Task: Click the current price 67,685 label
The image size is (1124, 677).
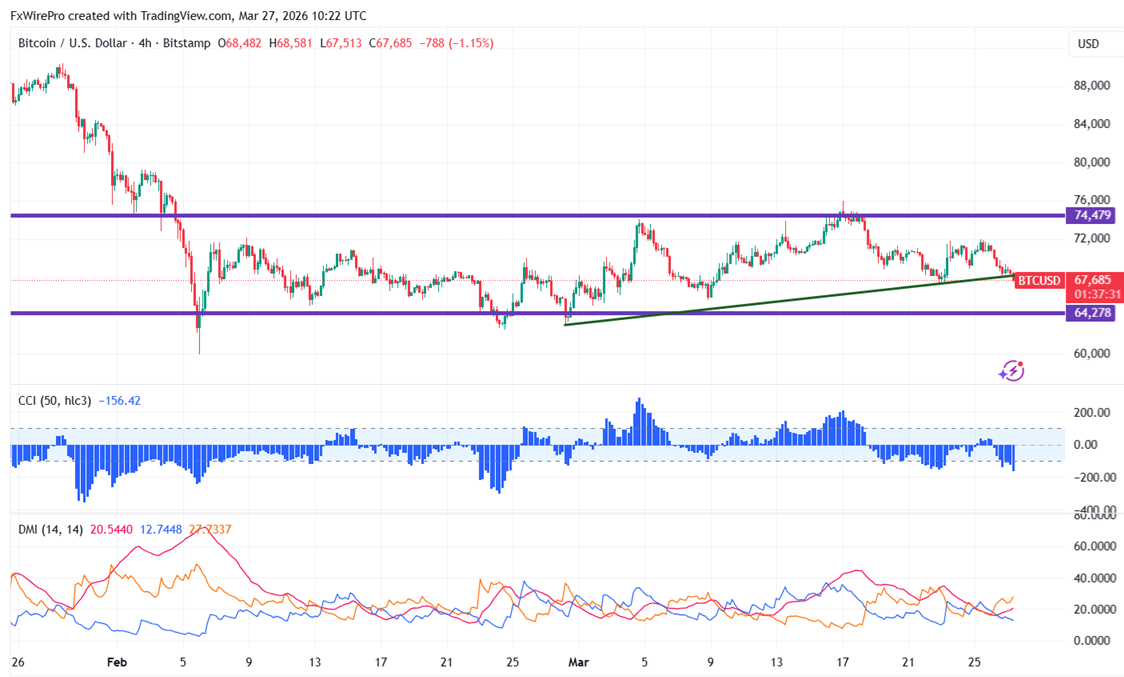Action: tap(1092, 280)
